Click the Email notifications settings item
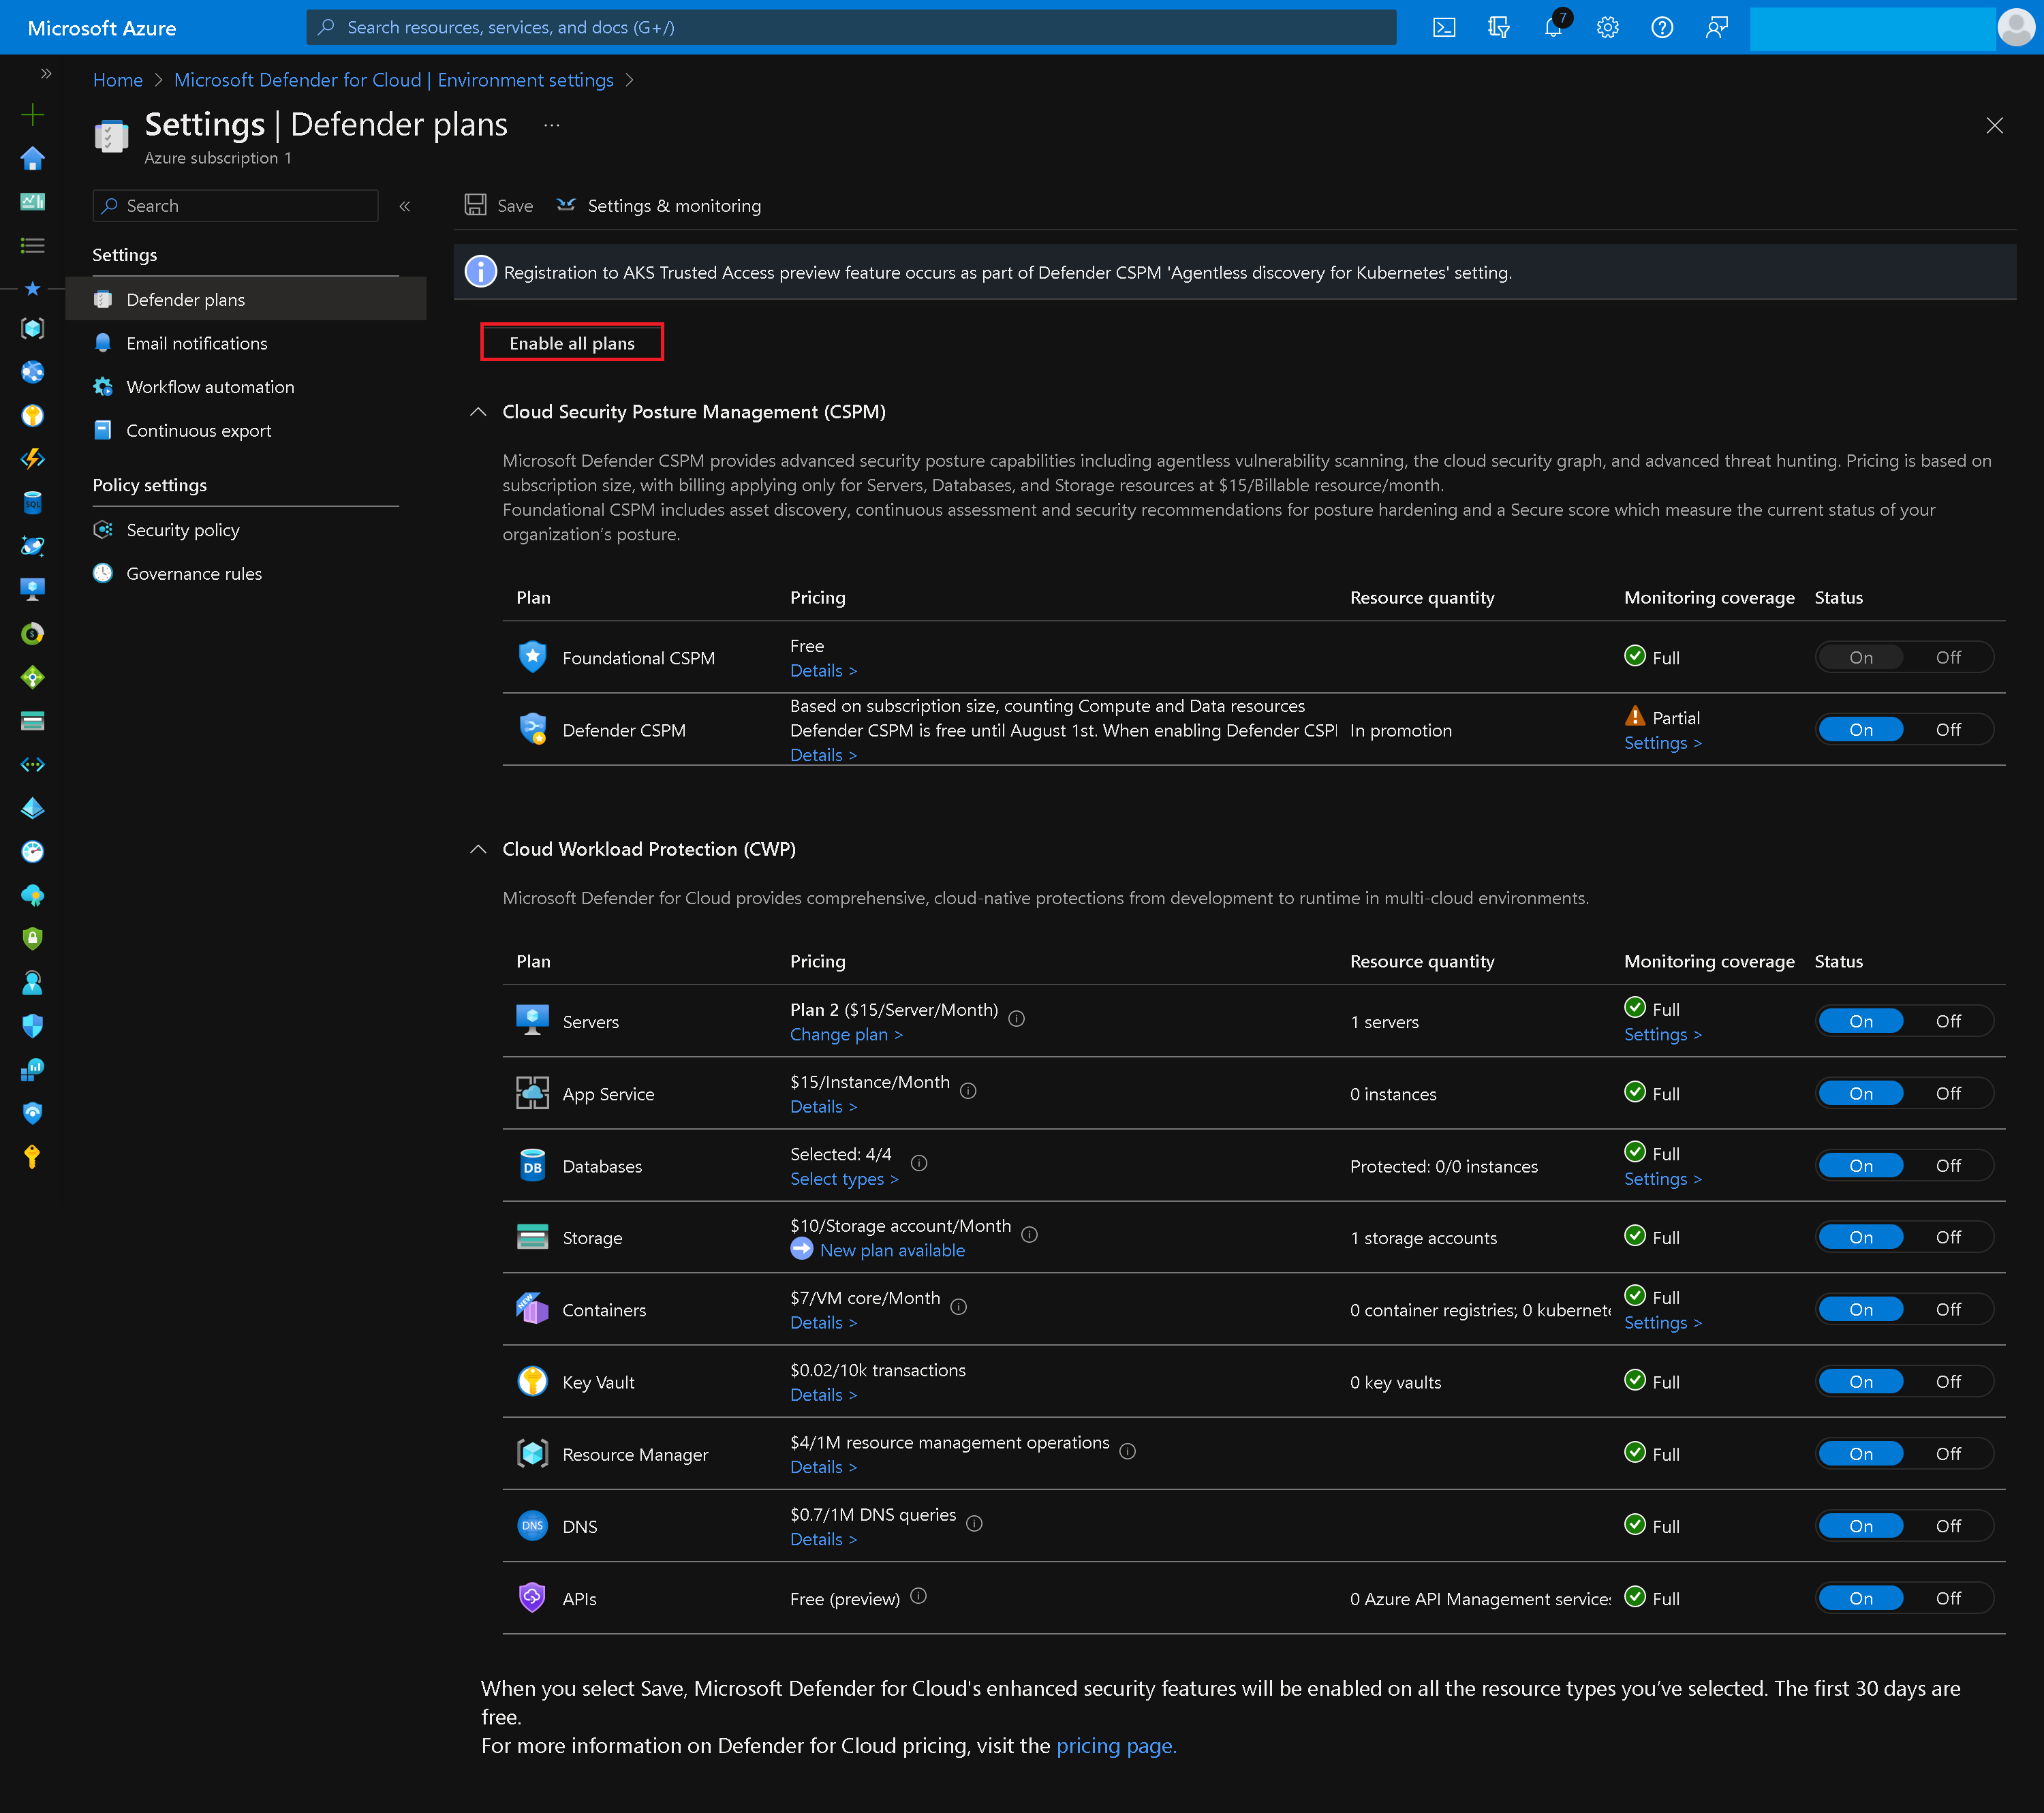The width and height of the screenshot is (2044, 1813). (x=197, y=342)
